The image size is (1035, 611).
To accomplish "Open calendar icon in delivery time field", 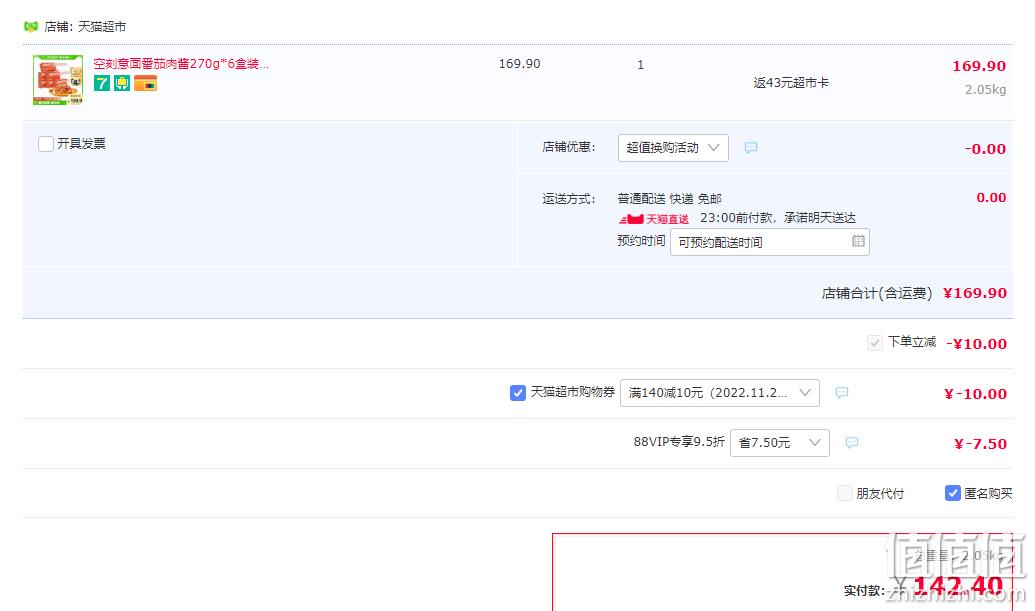I will pos(858,241).
